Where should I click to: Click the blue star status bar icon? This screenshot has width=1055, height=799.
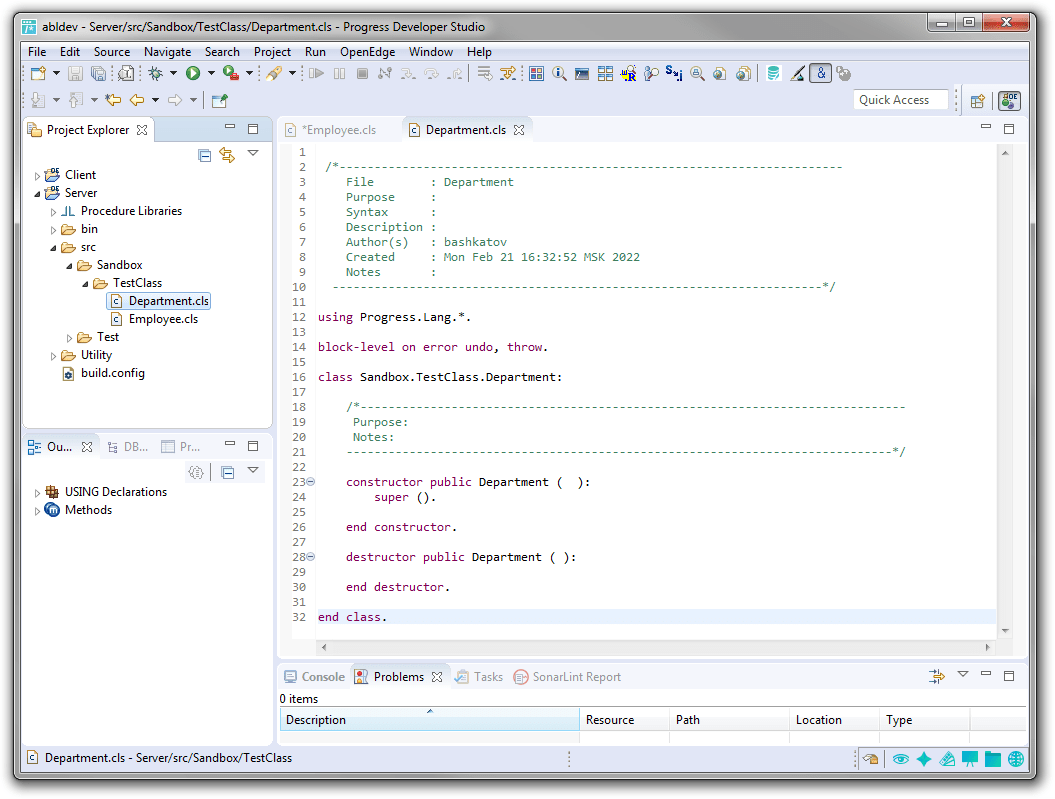click(924, 759)
